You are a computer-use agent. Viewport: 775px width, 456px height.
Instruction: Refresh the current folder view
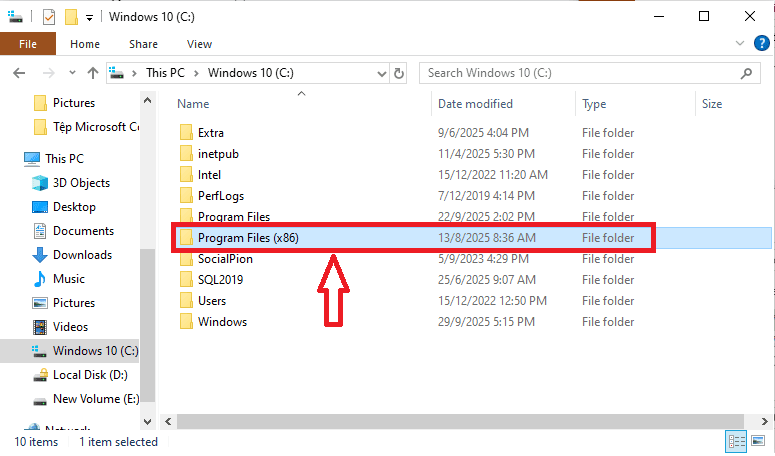pos(399,73)
